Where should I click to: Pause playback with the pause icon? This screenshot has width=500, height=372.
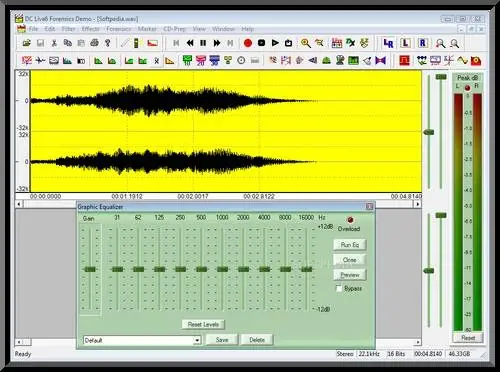pyautogui.click(x=203, y=43)
